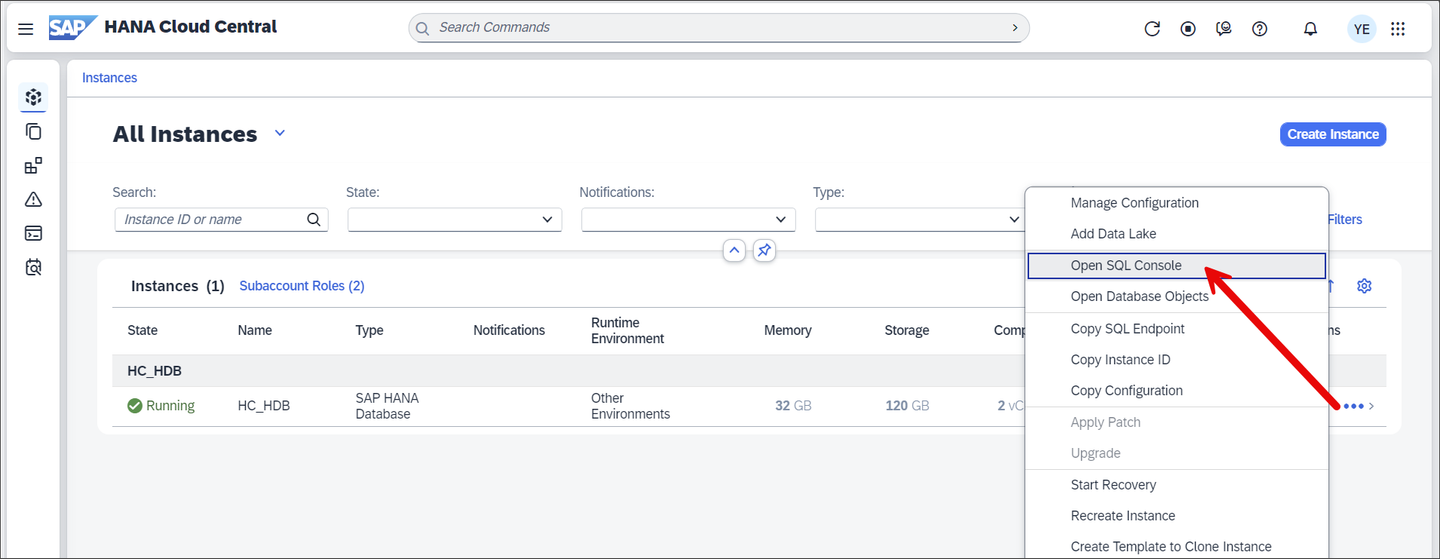Click the 120 GB storage value
Screen dimensions: 1440x559
pyautogui.click(x=907, y=406)
